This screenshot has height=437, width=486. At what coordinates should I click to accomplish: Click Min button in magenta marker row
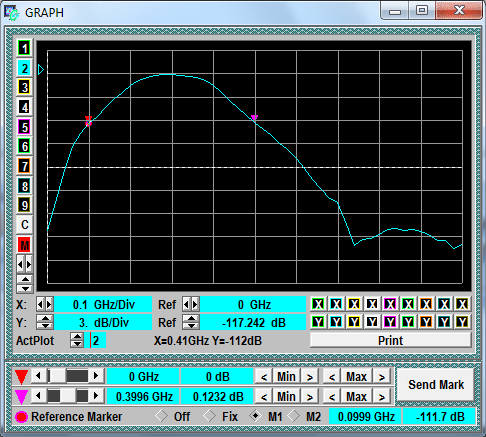point(286,397)
